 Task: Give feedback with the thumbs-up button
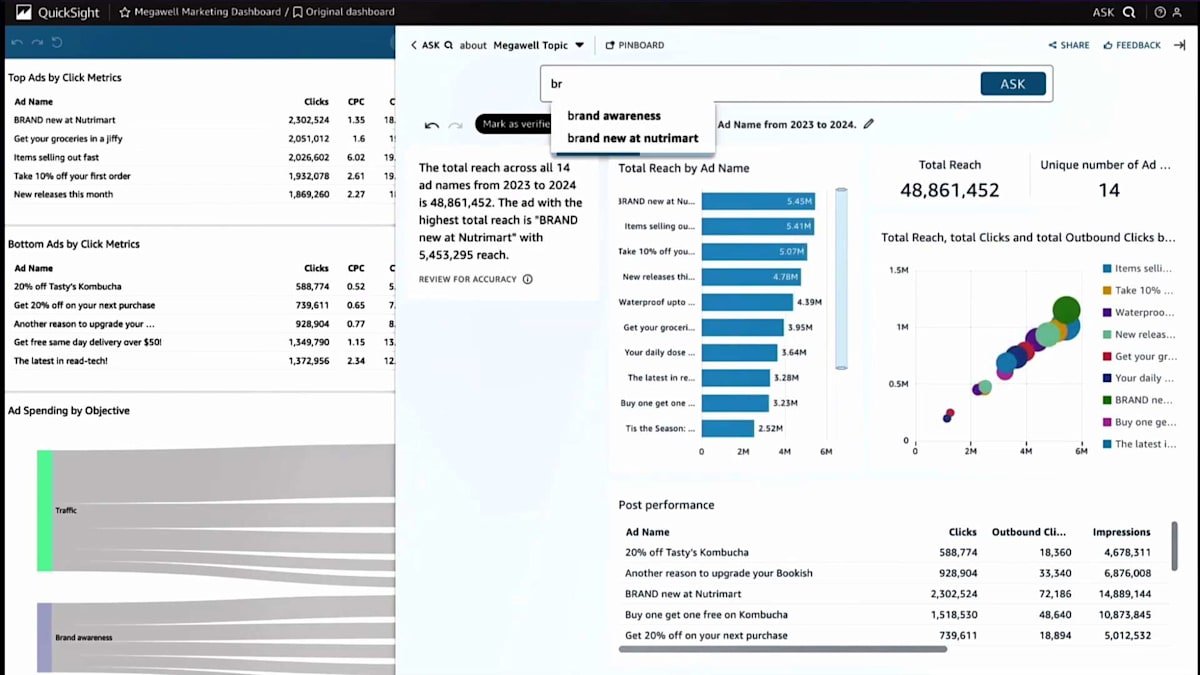point(1132,45)
